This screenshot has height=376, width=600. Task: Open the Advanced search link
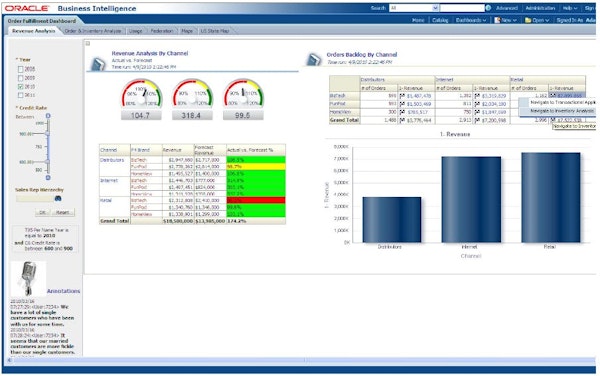(x=507, y=8)
